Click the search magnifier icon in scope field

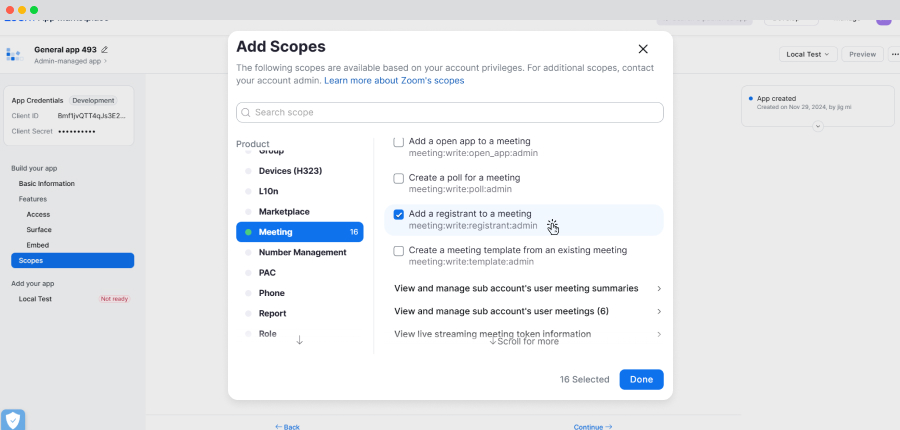pos(246,113)
